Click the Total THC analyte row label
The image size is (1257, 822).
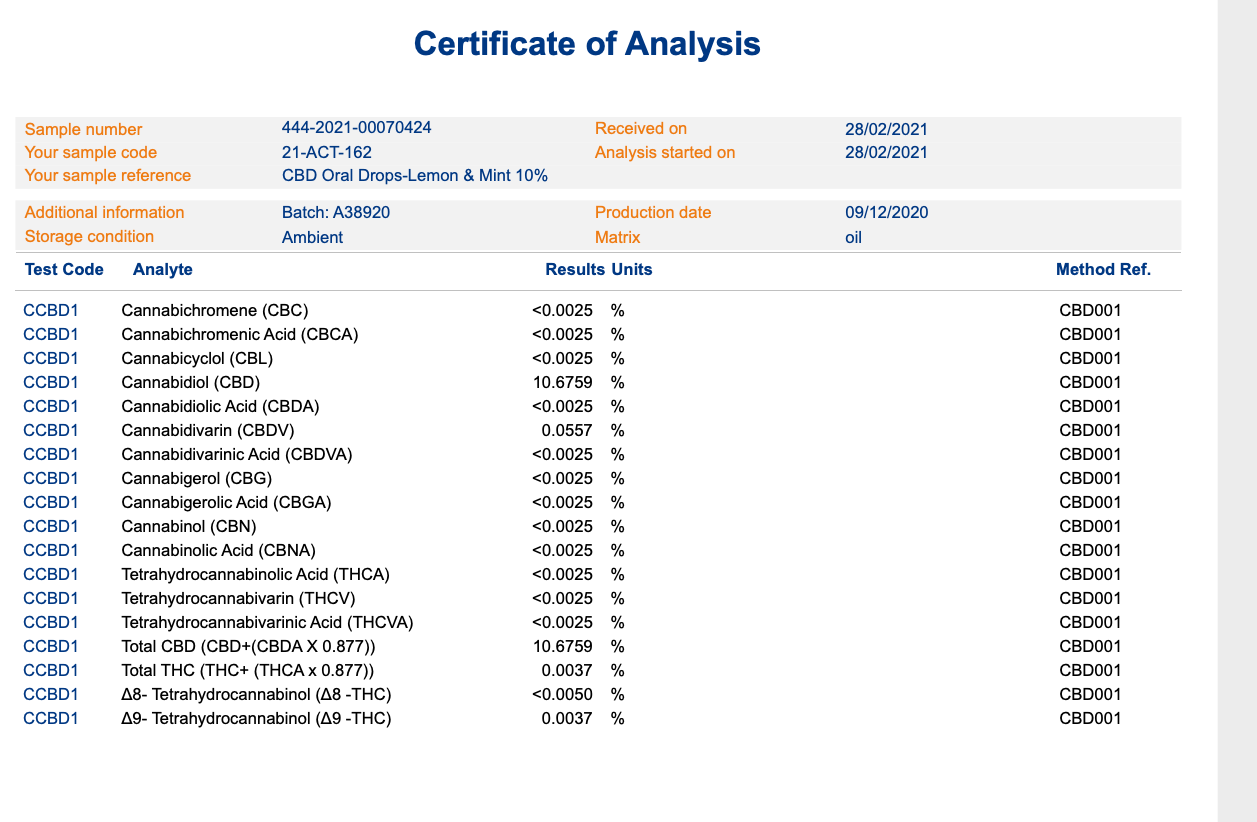(248, 670)
